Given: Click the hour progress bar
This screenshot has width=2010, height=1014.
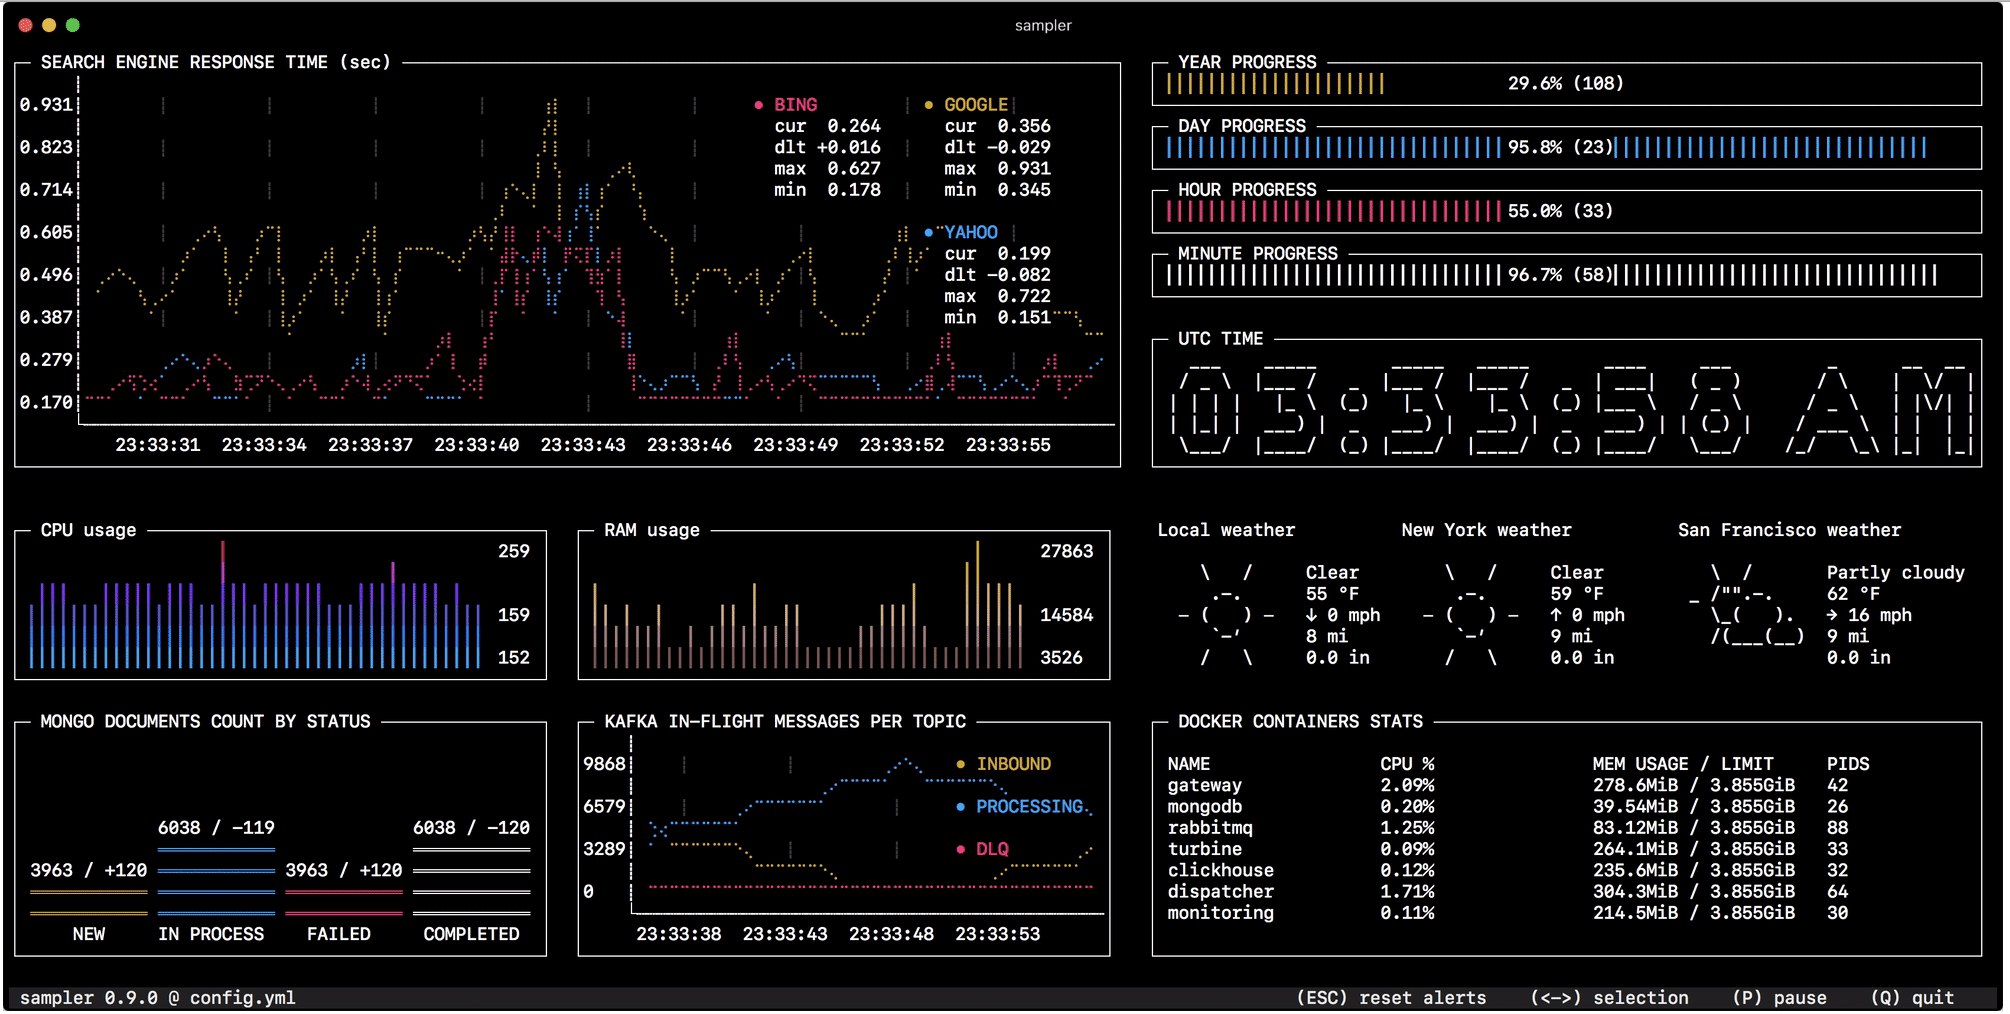Looking at the screenshot, I should pyautogui.click(x=1567, y=211).
